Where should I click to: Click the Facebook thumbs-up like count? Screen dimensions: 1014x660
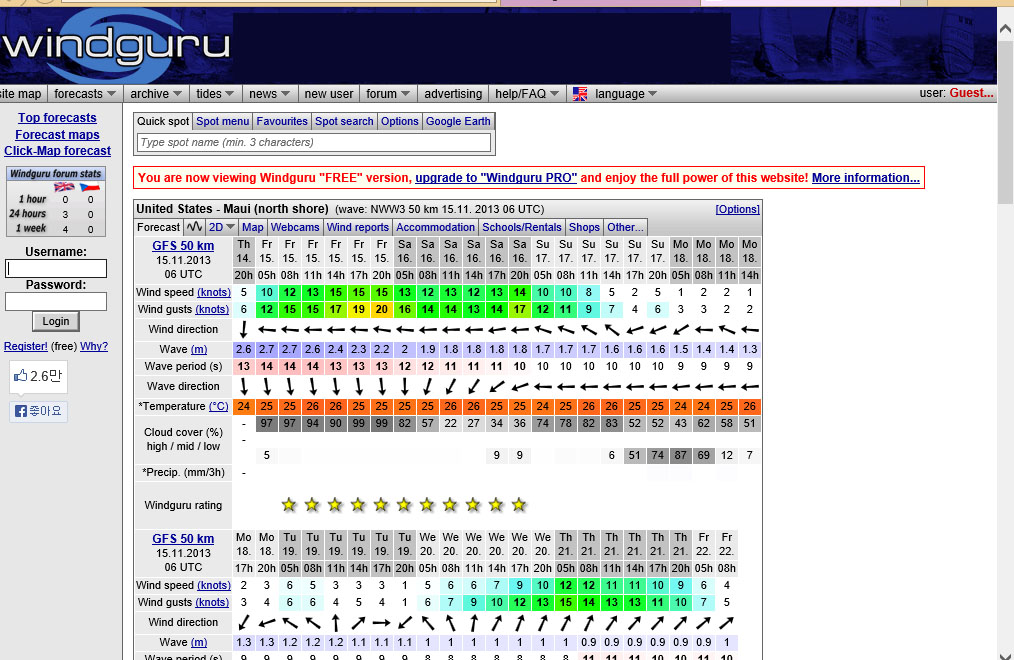click(38, 376)
